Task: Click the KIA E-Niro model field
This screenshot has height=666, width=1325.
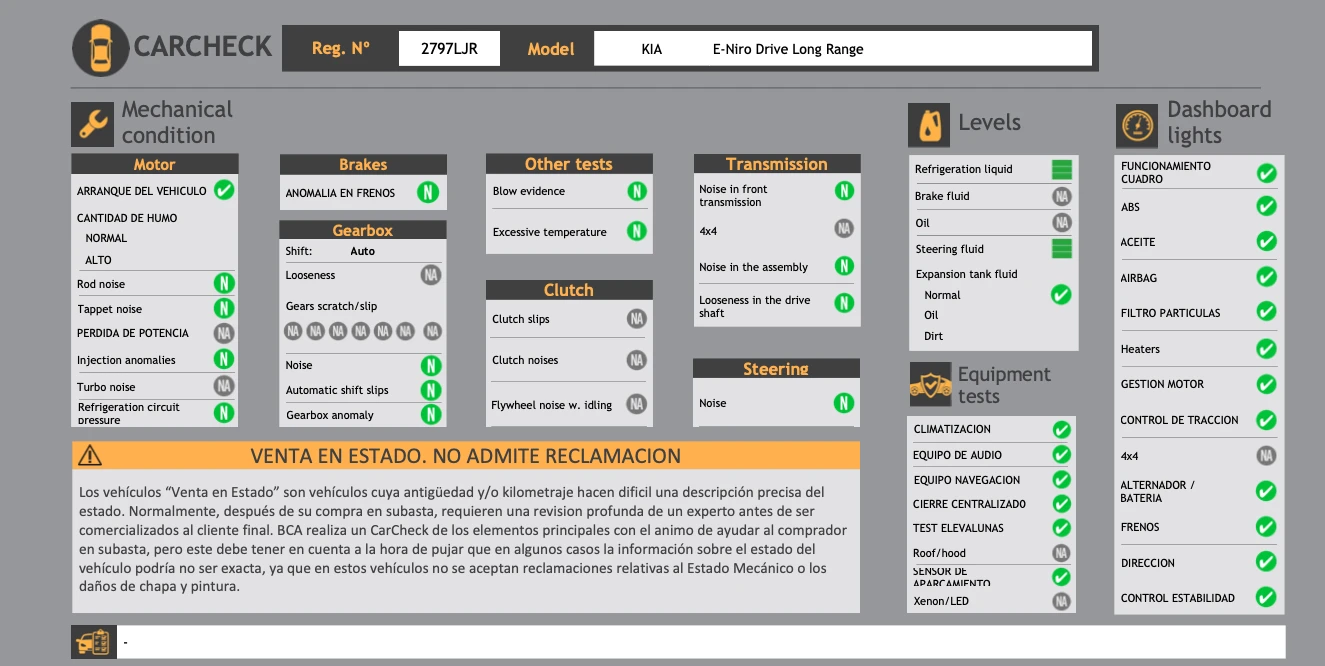Action: (842, 49)
